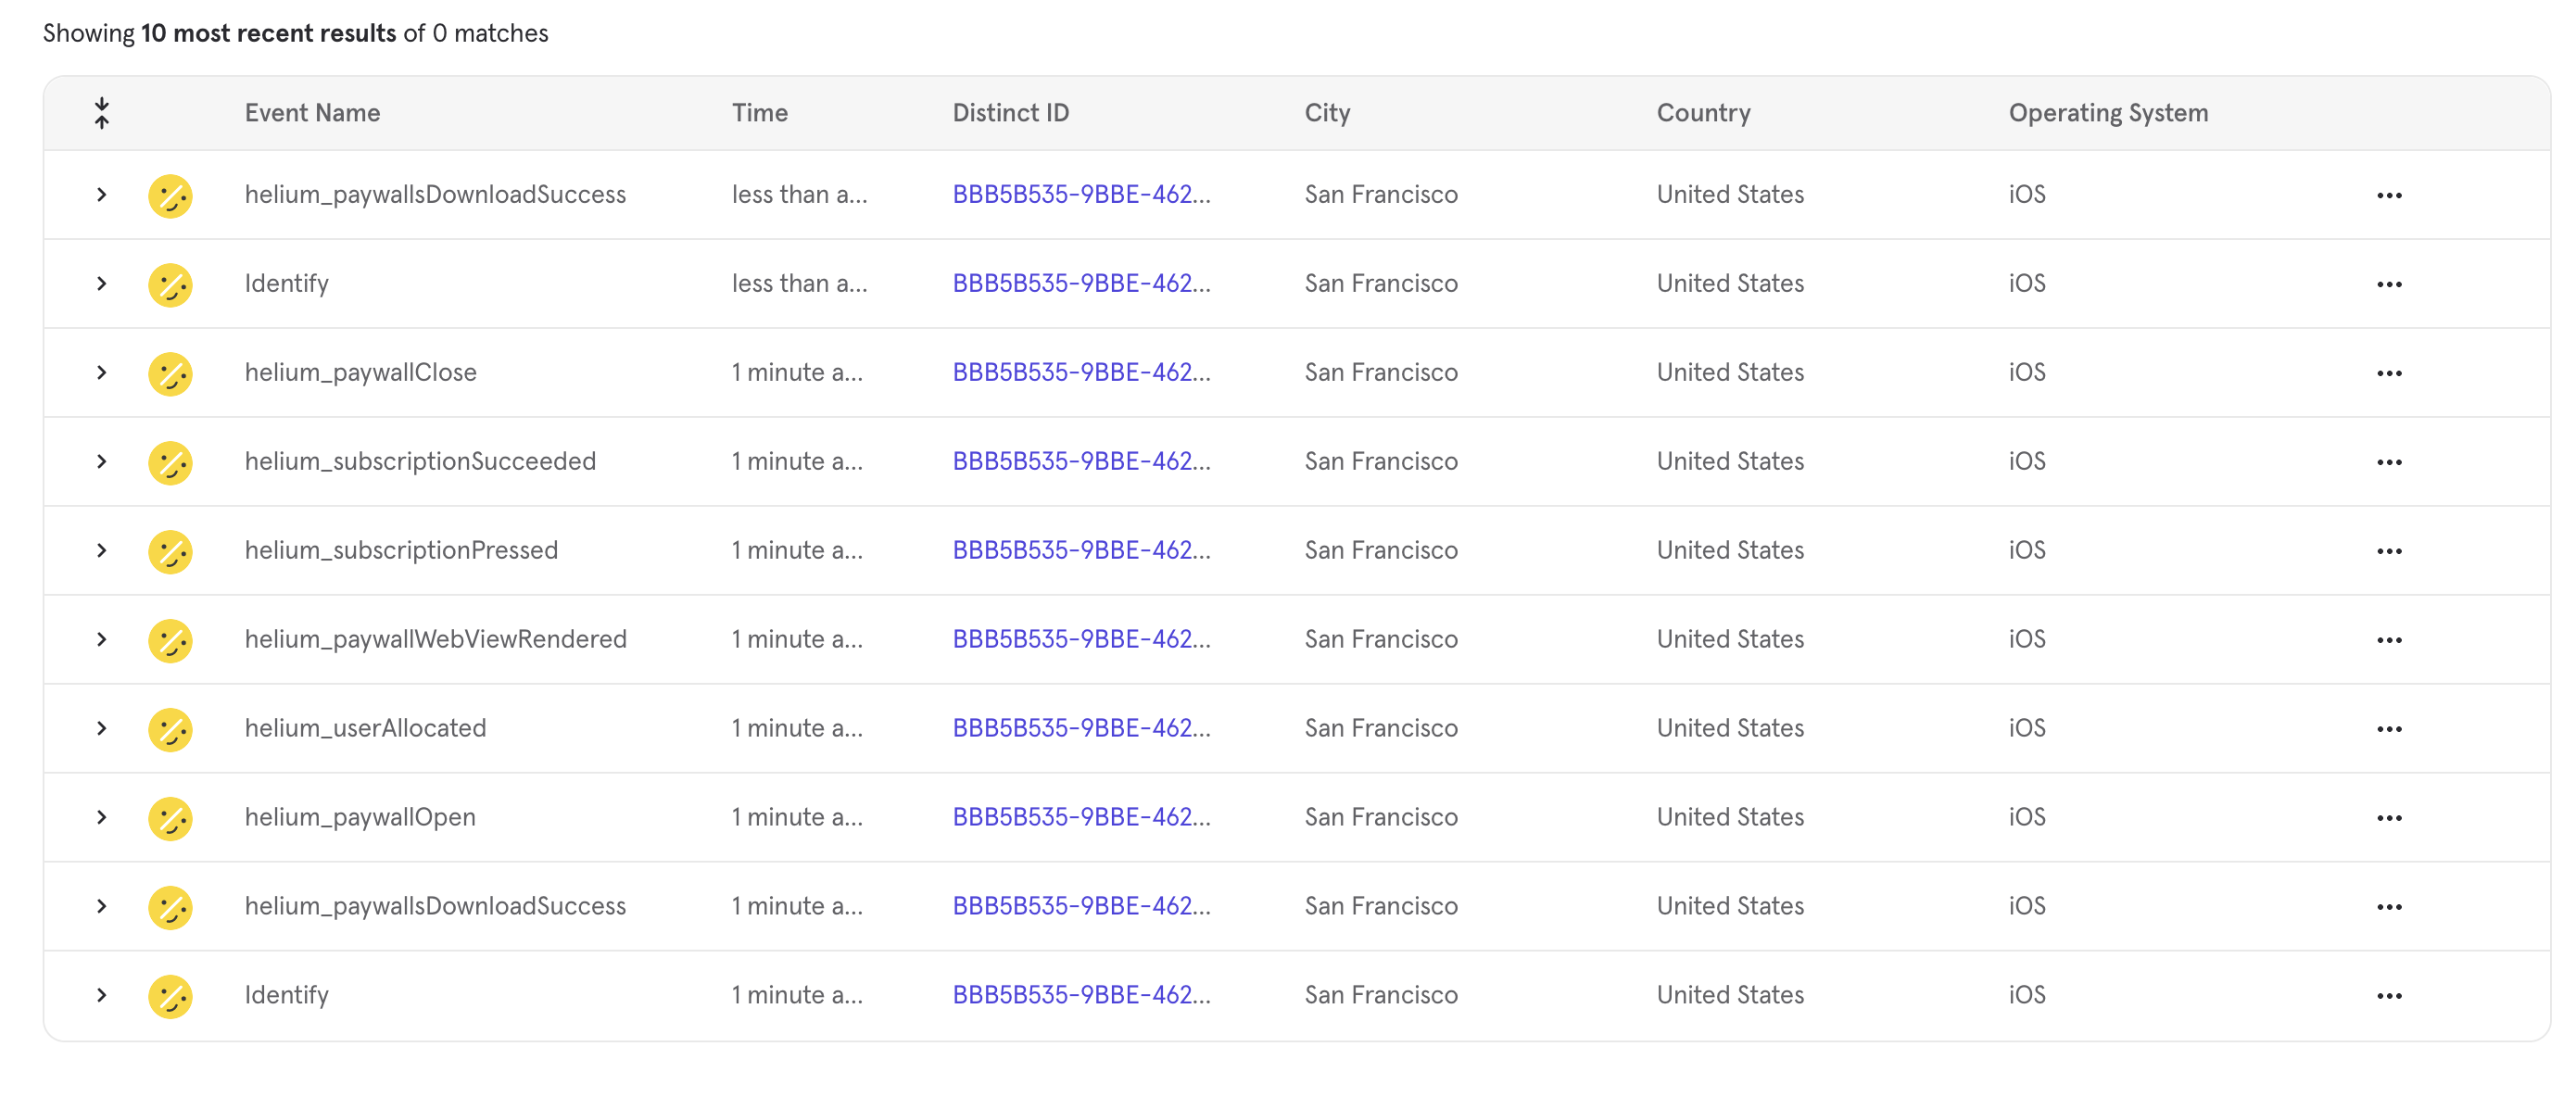Click the Operating System column header
The height and width of the screenshot is (1097, 2576).
[2107, 113]
